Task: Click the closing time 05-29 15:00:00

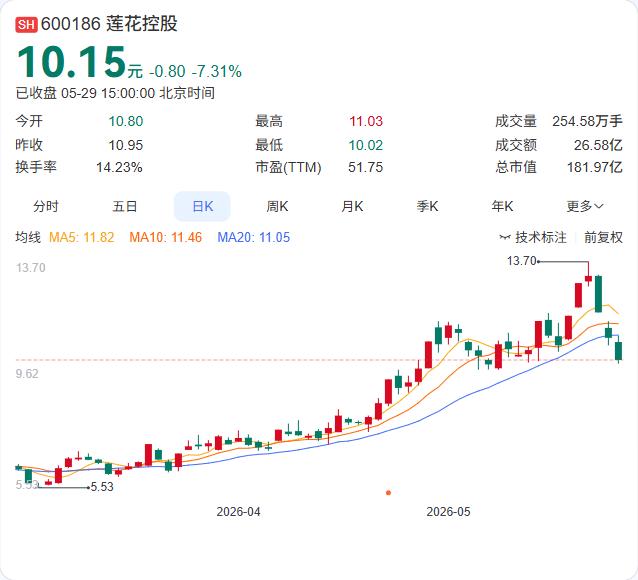Action: (x=108, y=93)
